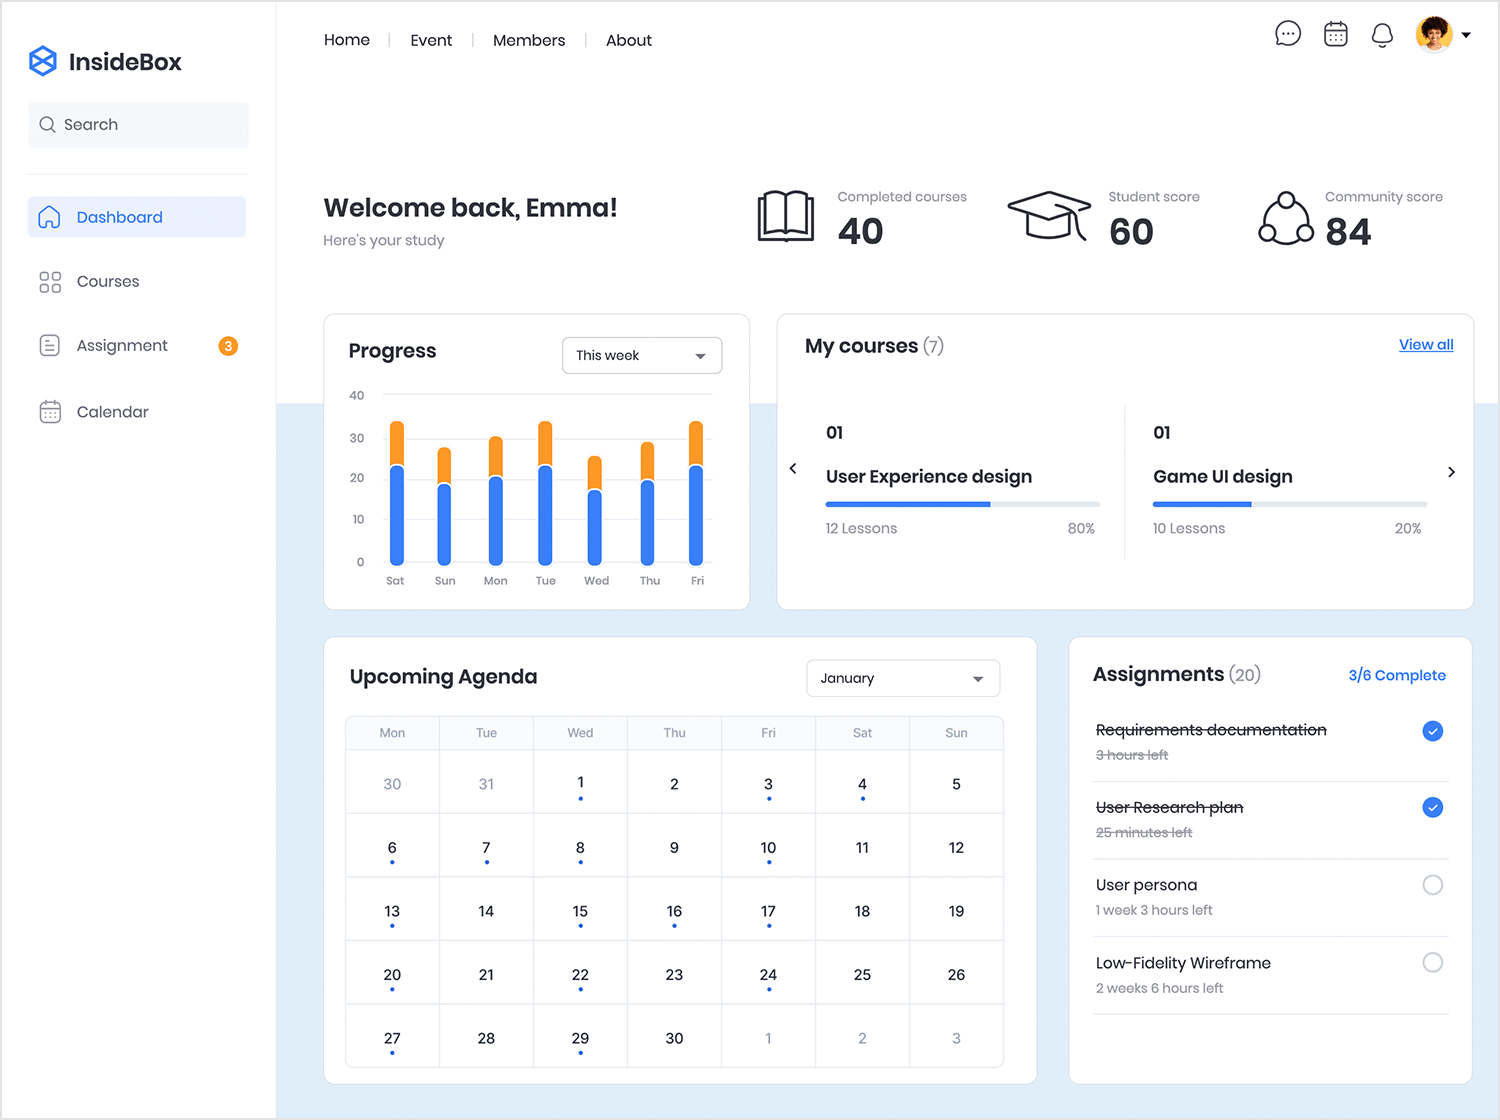Select January 7 in the agenda
The height and width of the screenshot is (1120, 1500).
486,847
